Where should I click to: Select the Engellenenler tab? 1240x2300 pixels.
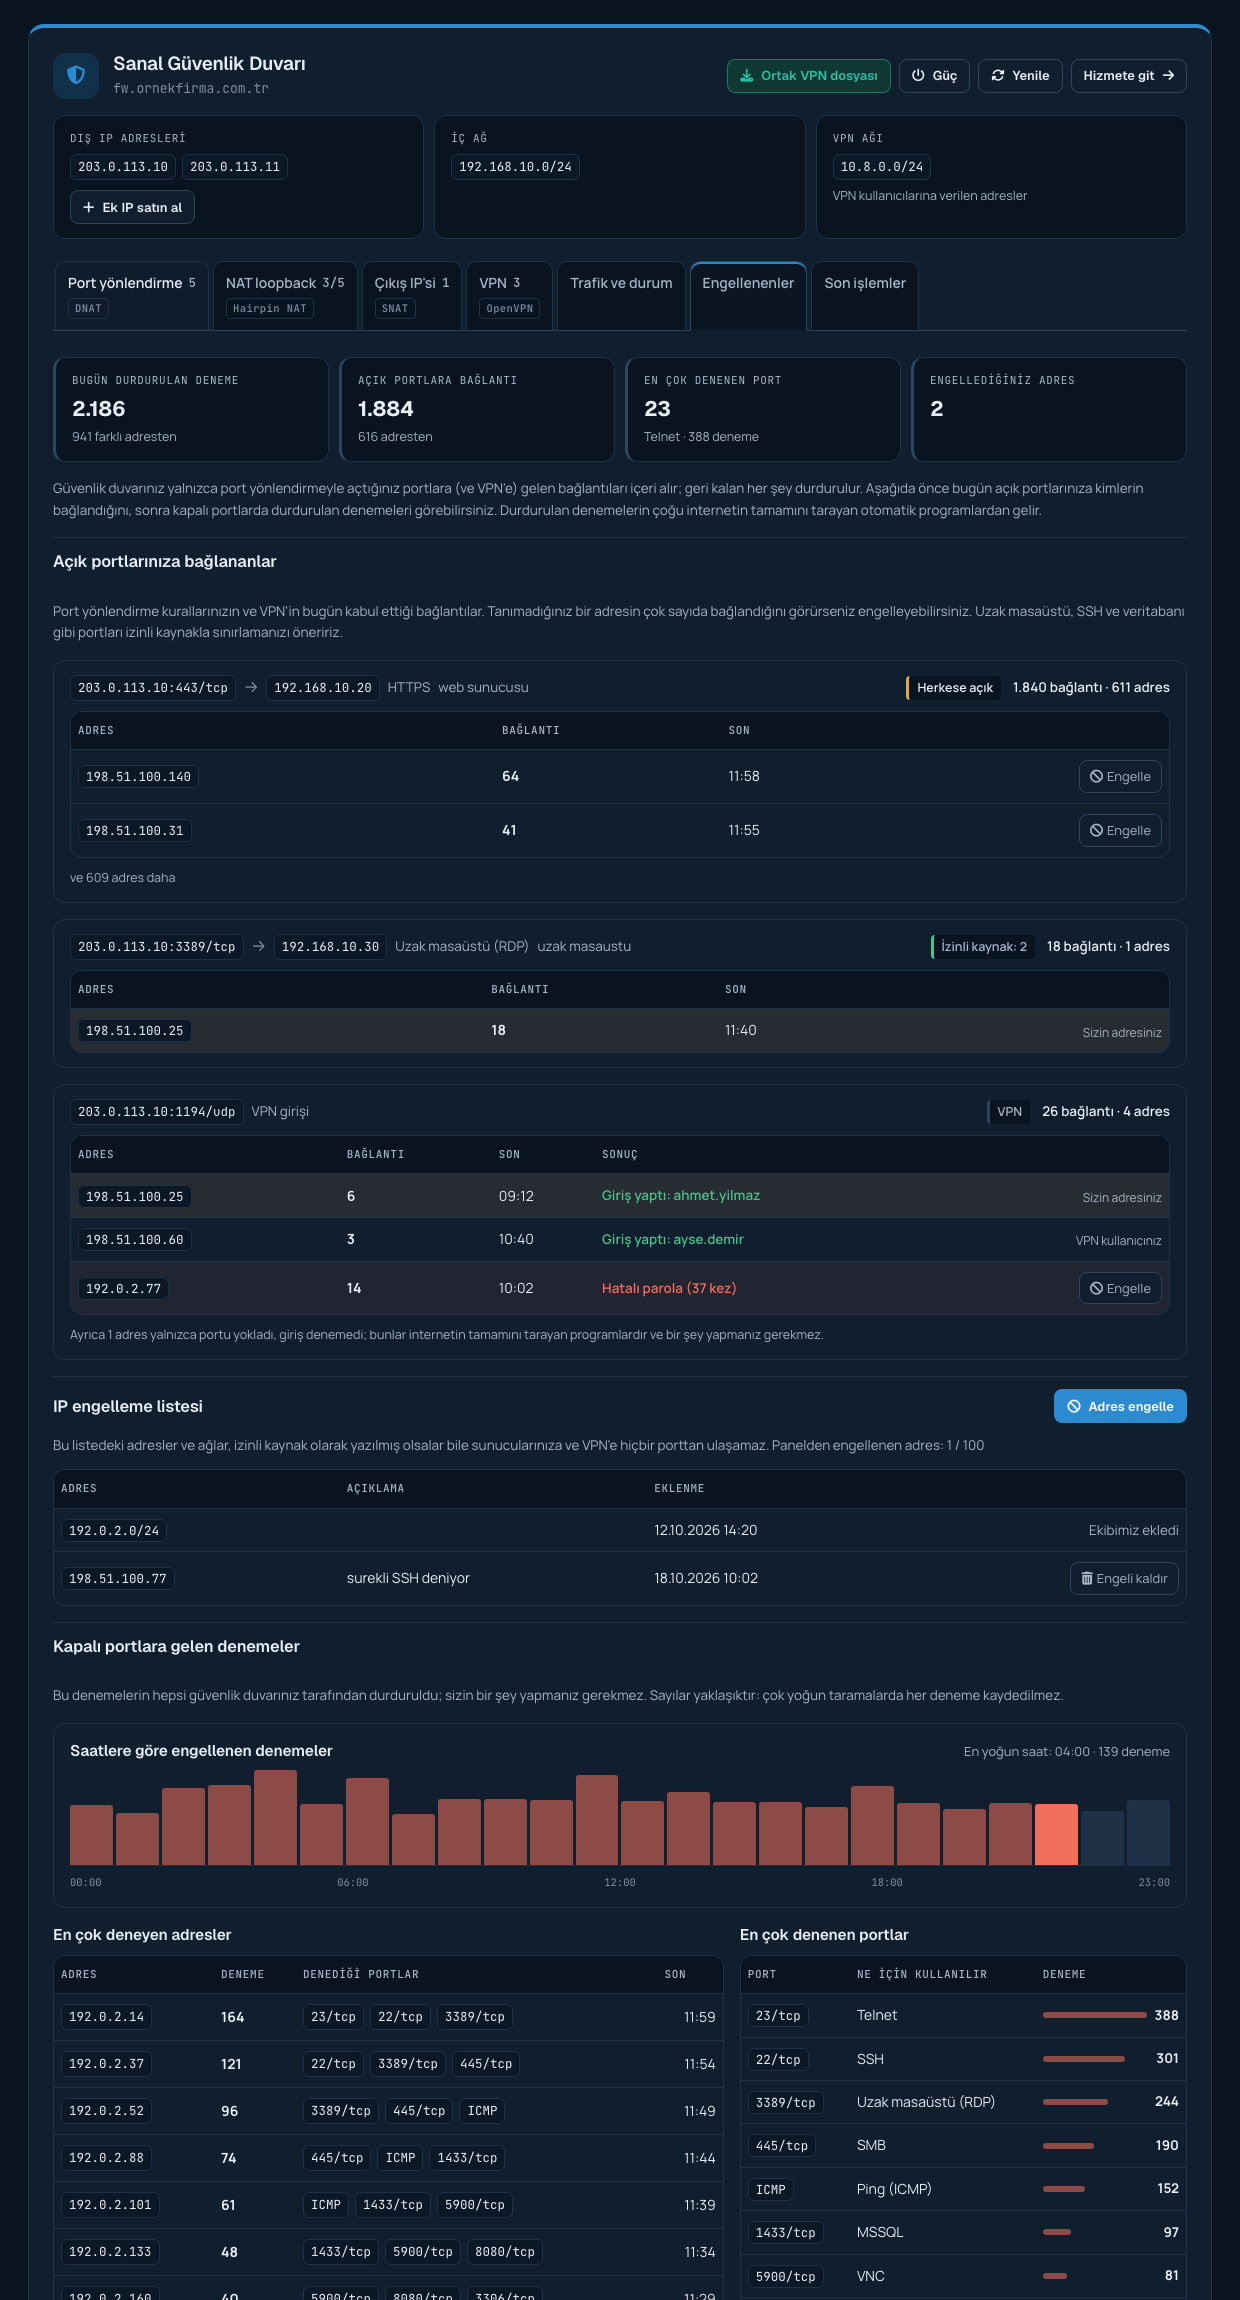[x=748, y=296]
